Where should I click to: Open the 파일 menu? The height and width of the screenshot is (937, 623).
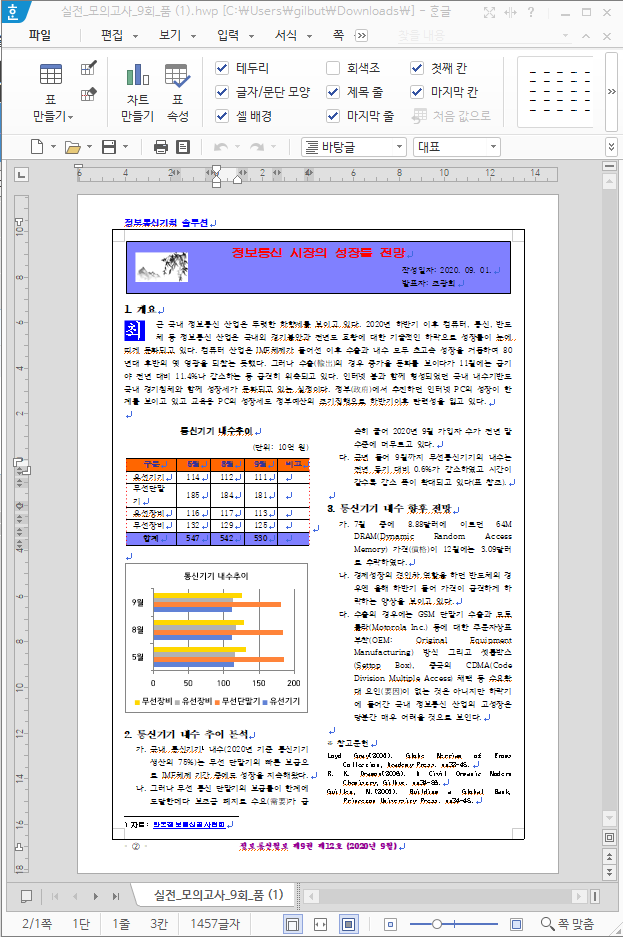click(x=40, y=35)
